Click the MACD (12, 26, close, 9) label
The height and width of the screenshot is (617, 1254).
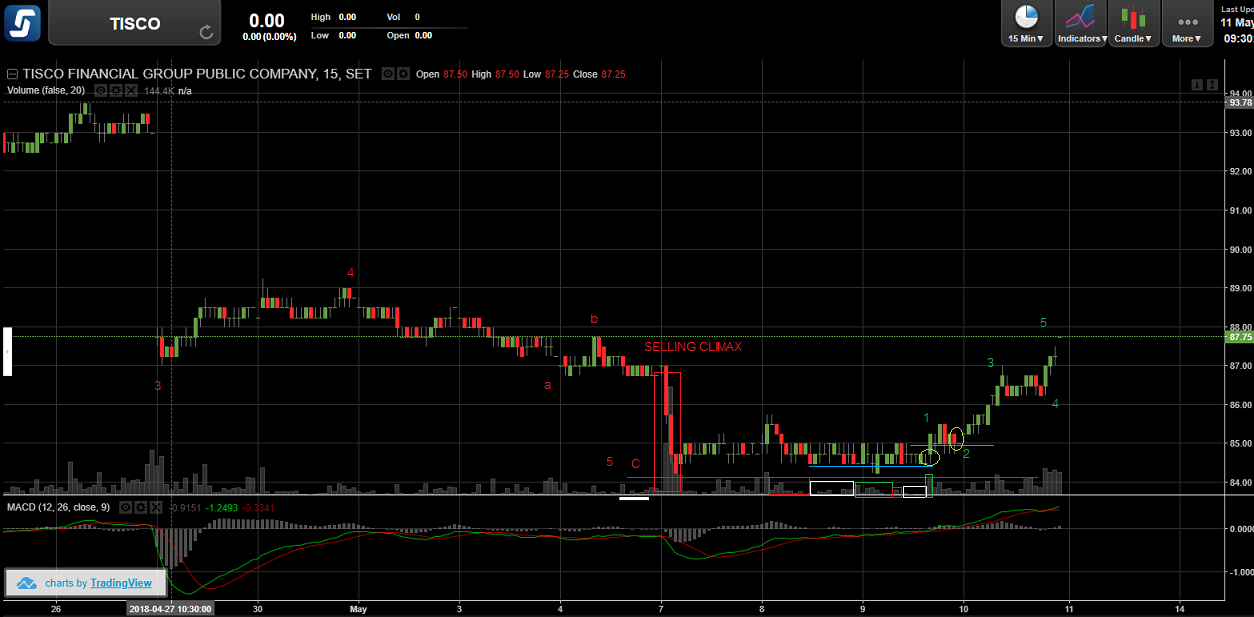click(x=60, y=507)
